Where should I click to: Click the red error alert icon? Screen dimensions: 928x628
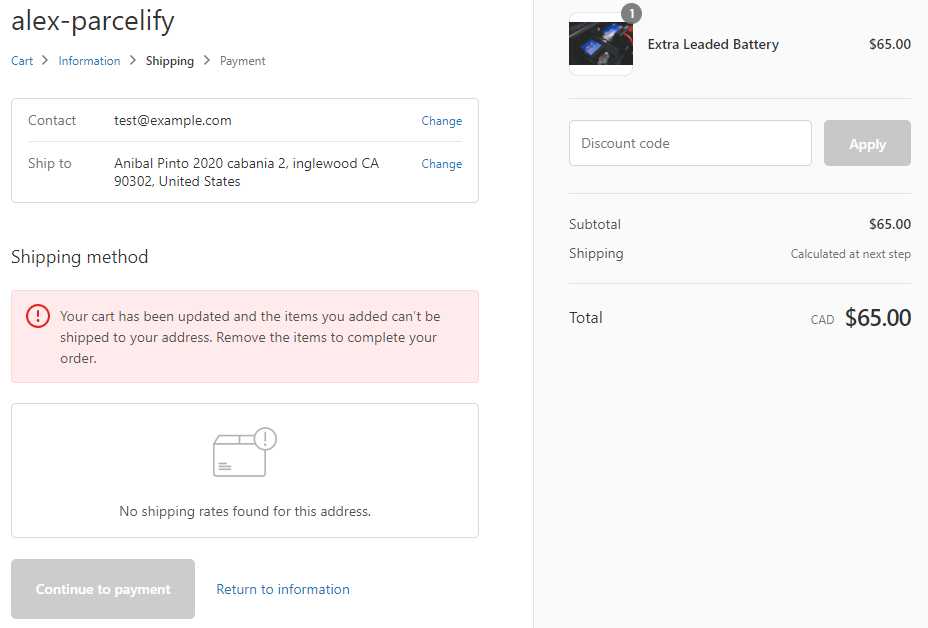click(38, 316)
